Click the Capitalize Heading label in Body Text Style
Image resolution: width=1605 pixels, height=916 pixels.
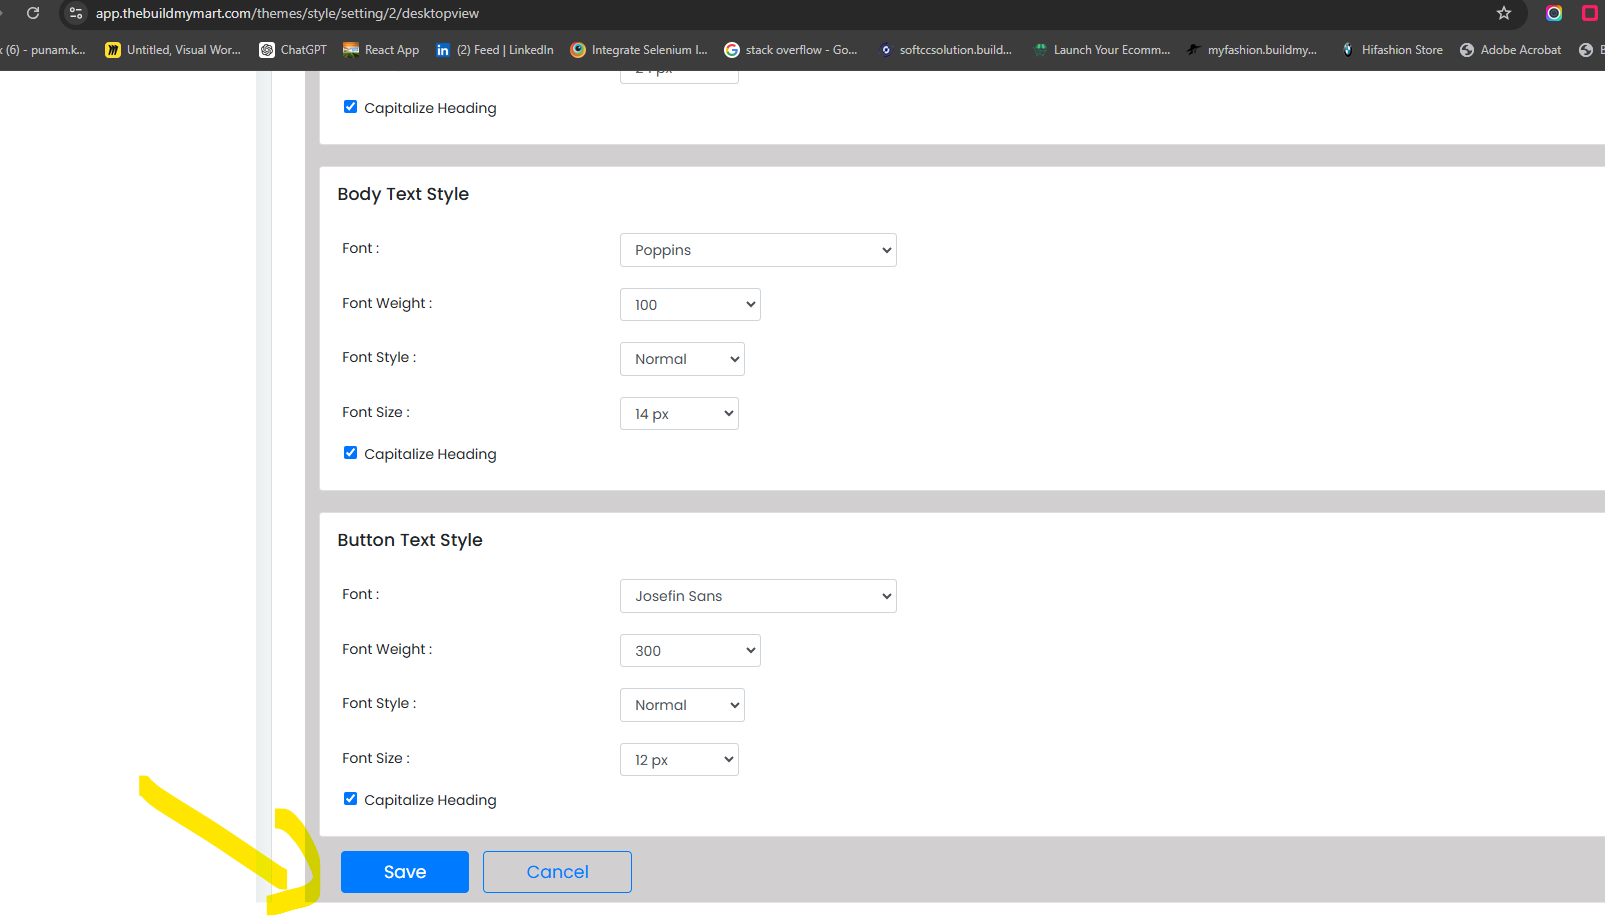click(430, 454)
